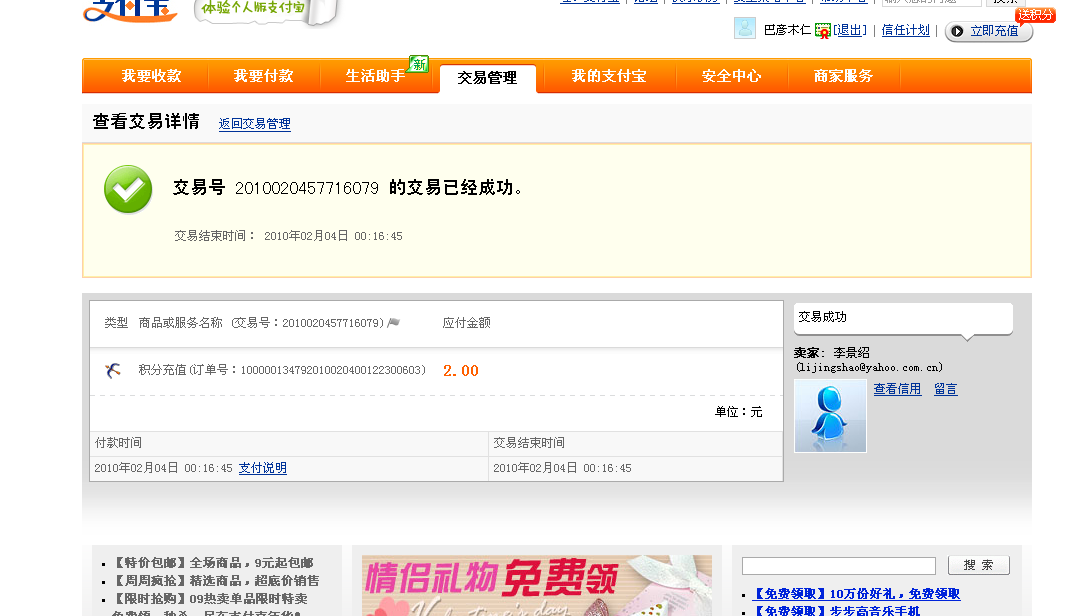Image resolution: width=1080 pixels, height=616 pixels.
Task: Click the search input field at bottom right
Action: pyautogui.click(x=838, y=566)
